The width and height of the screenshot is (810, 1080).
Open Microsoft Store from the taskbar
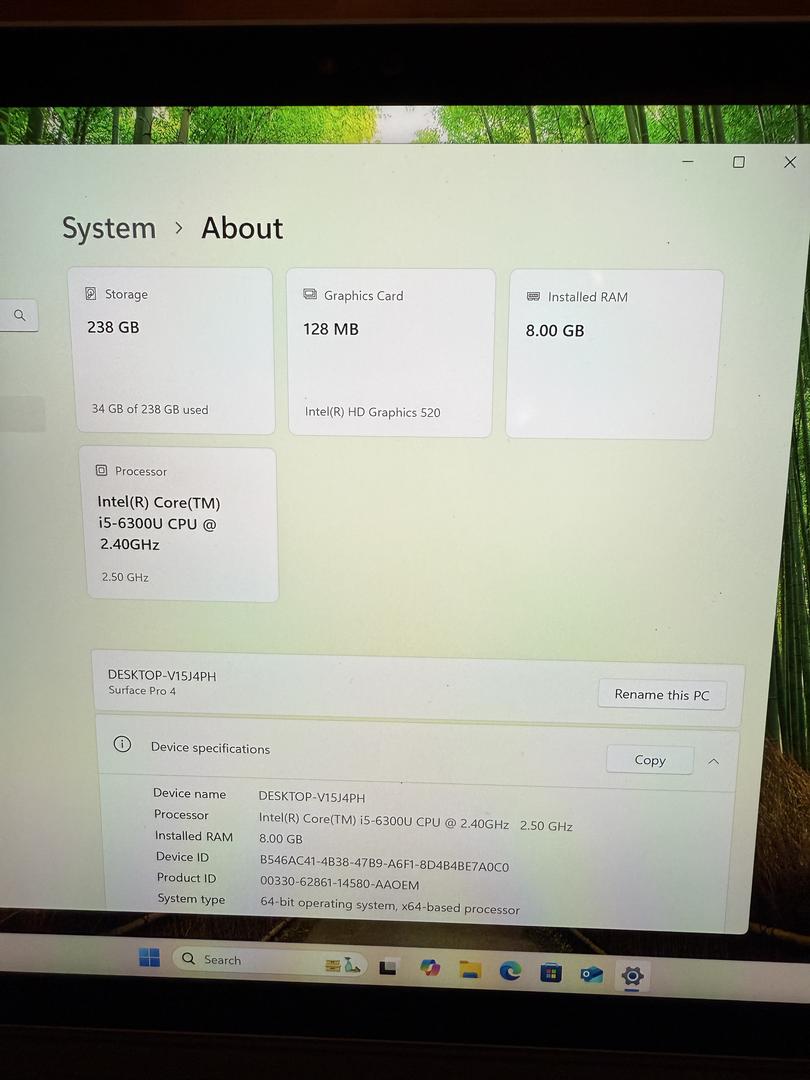(550, 972)
